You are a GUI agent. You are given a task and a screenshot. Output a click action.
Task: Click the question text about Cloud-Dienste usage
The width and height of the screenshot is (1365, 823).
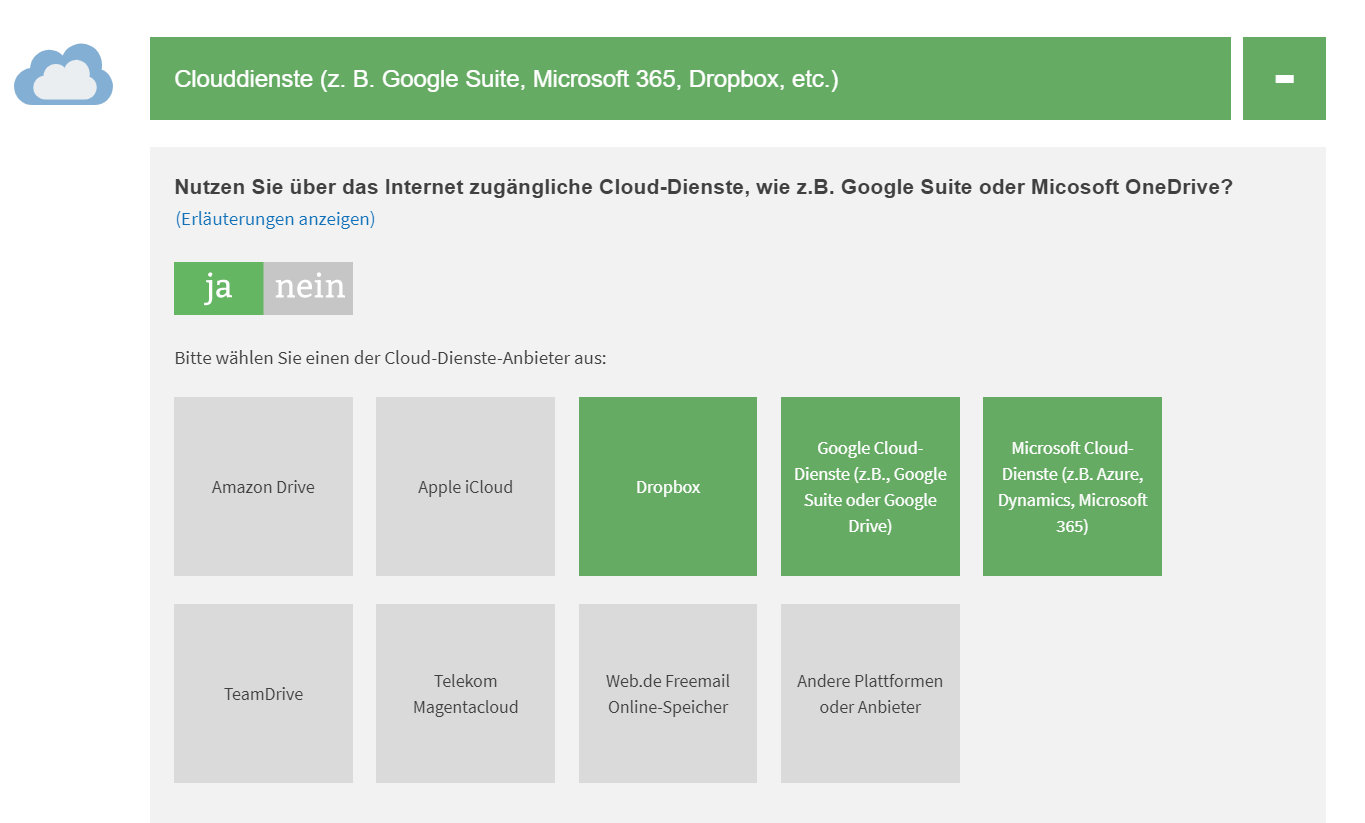click(704, 187)
